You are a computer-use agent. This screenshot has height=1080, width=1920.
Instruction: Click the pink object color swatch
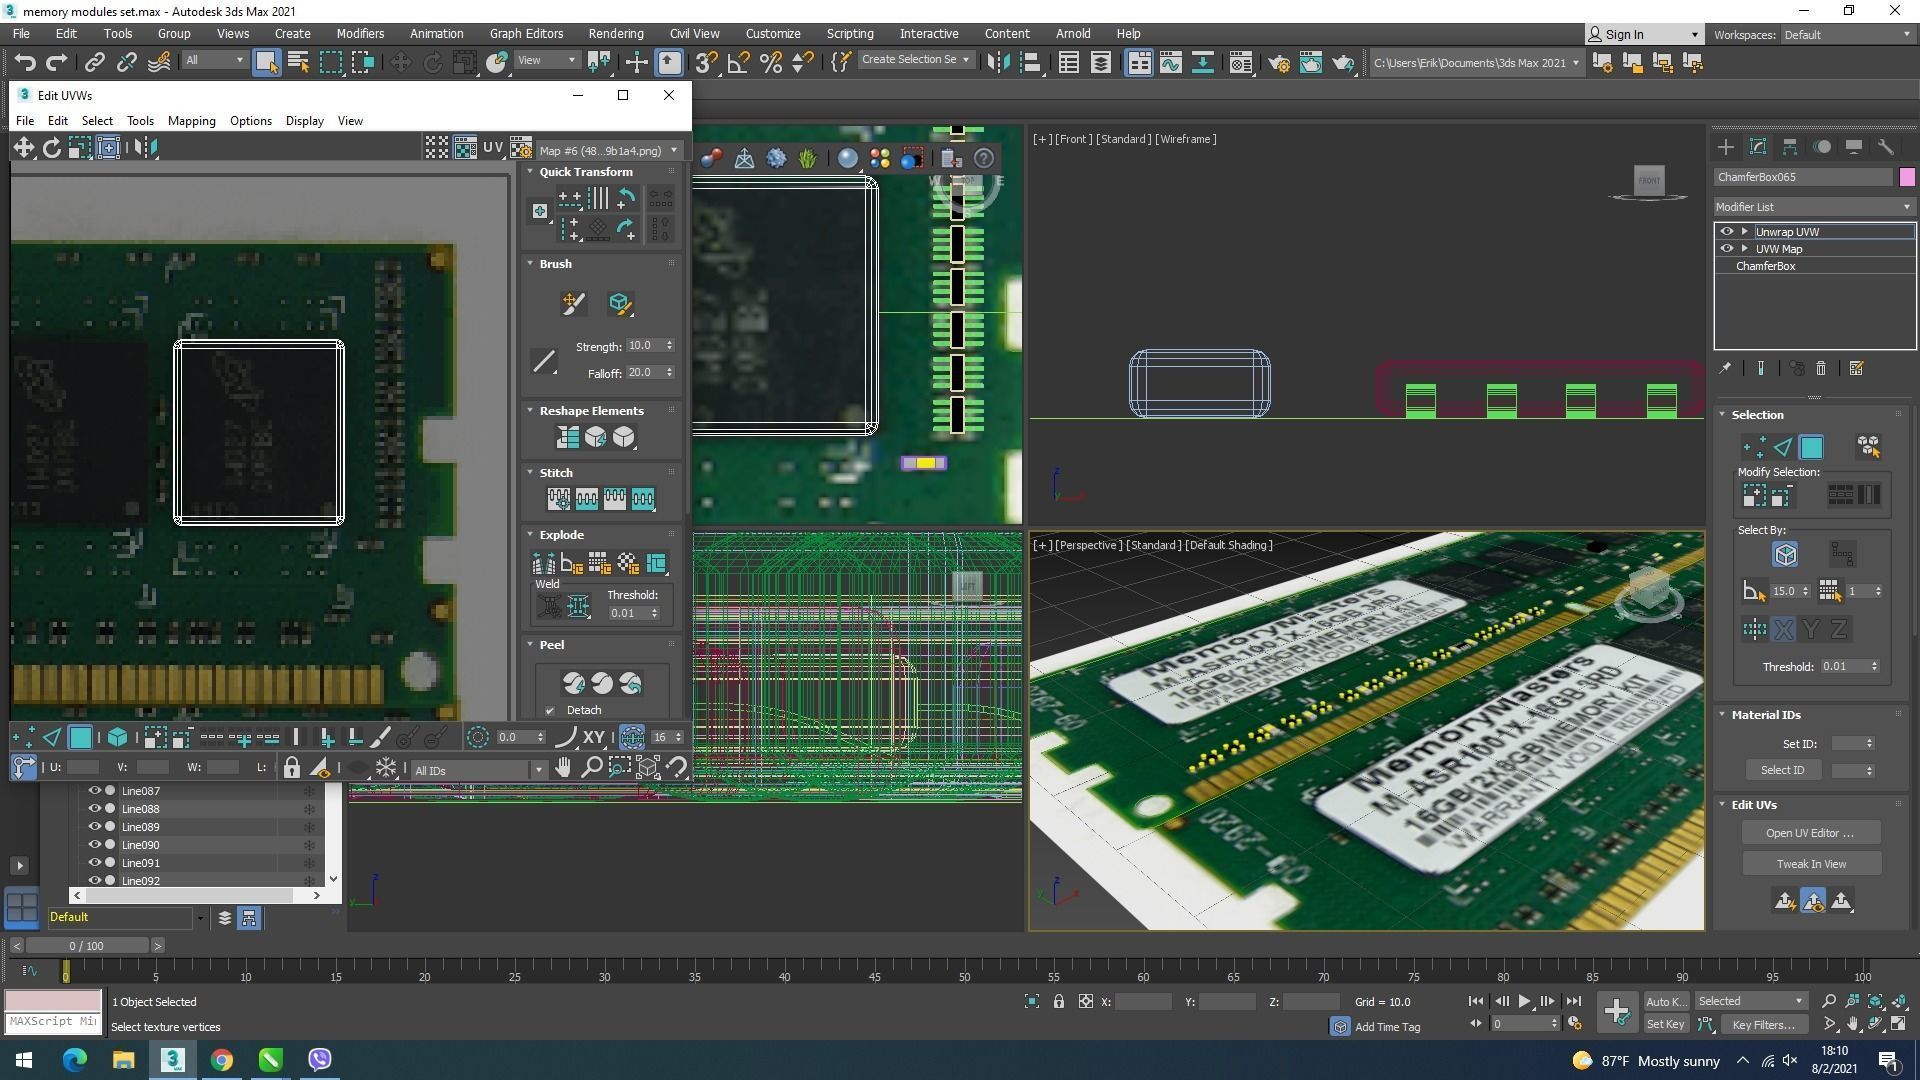click(1906, 177)
